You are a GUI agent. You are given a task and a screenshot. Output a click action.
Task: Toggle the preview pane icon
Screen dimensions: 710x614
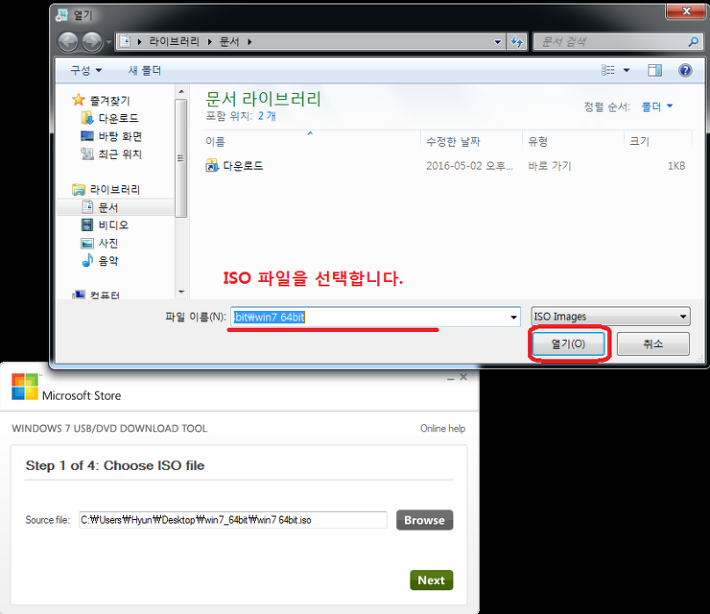pos(654,70)
